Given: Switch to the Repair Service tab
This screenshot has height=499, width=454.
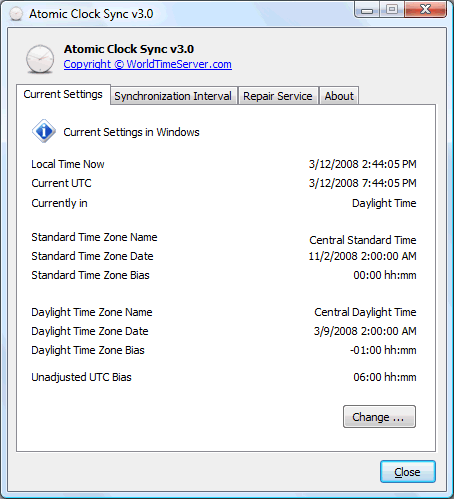Looking at the screenshot, I should (x=278, y=96).
